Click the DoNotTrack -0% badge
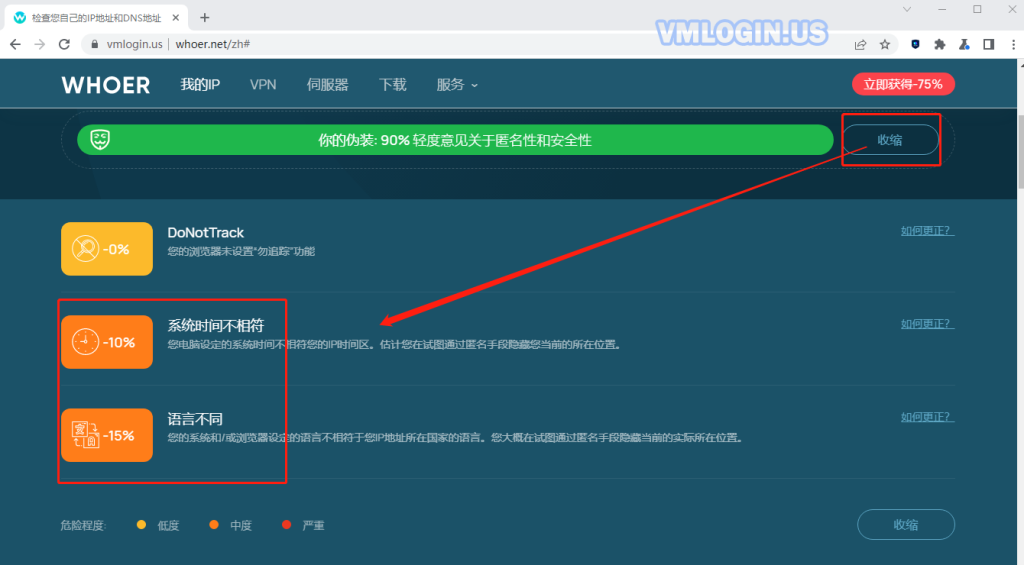Screen dimensions: 1024x565 coord(107,249)
